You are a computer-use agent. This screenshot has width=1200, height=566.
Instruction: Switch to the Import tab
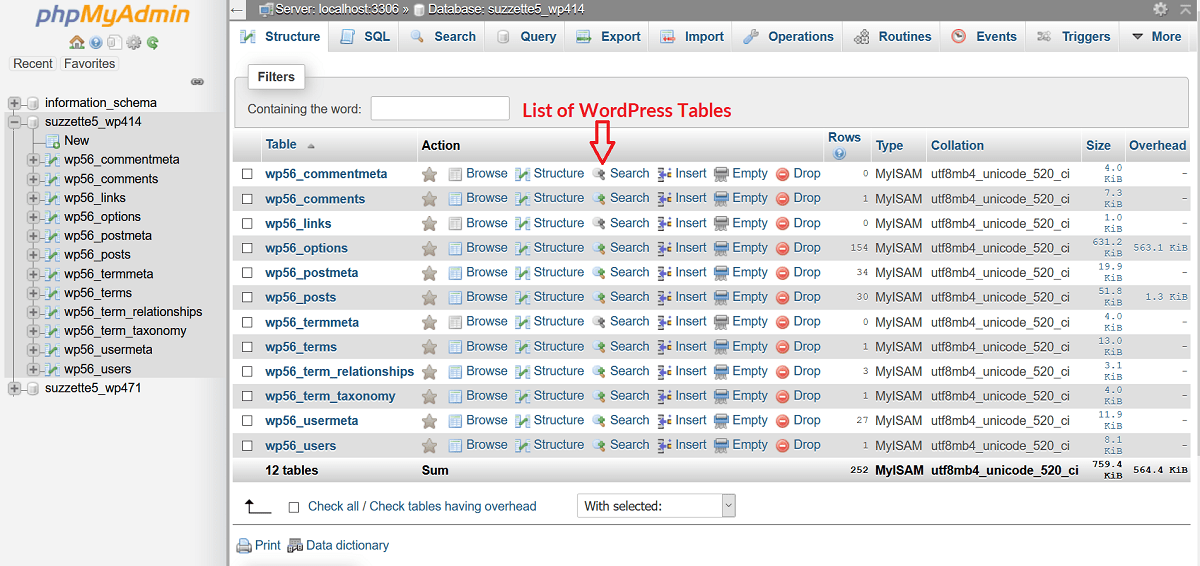coord(691,36)
